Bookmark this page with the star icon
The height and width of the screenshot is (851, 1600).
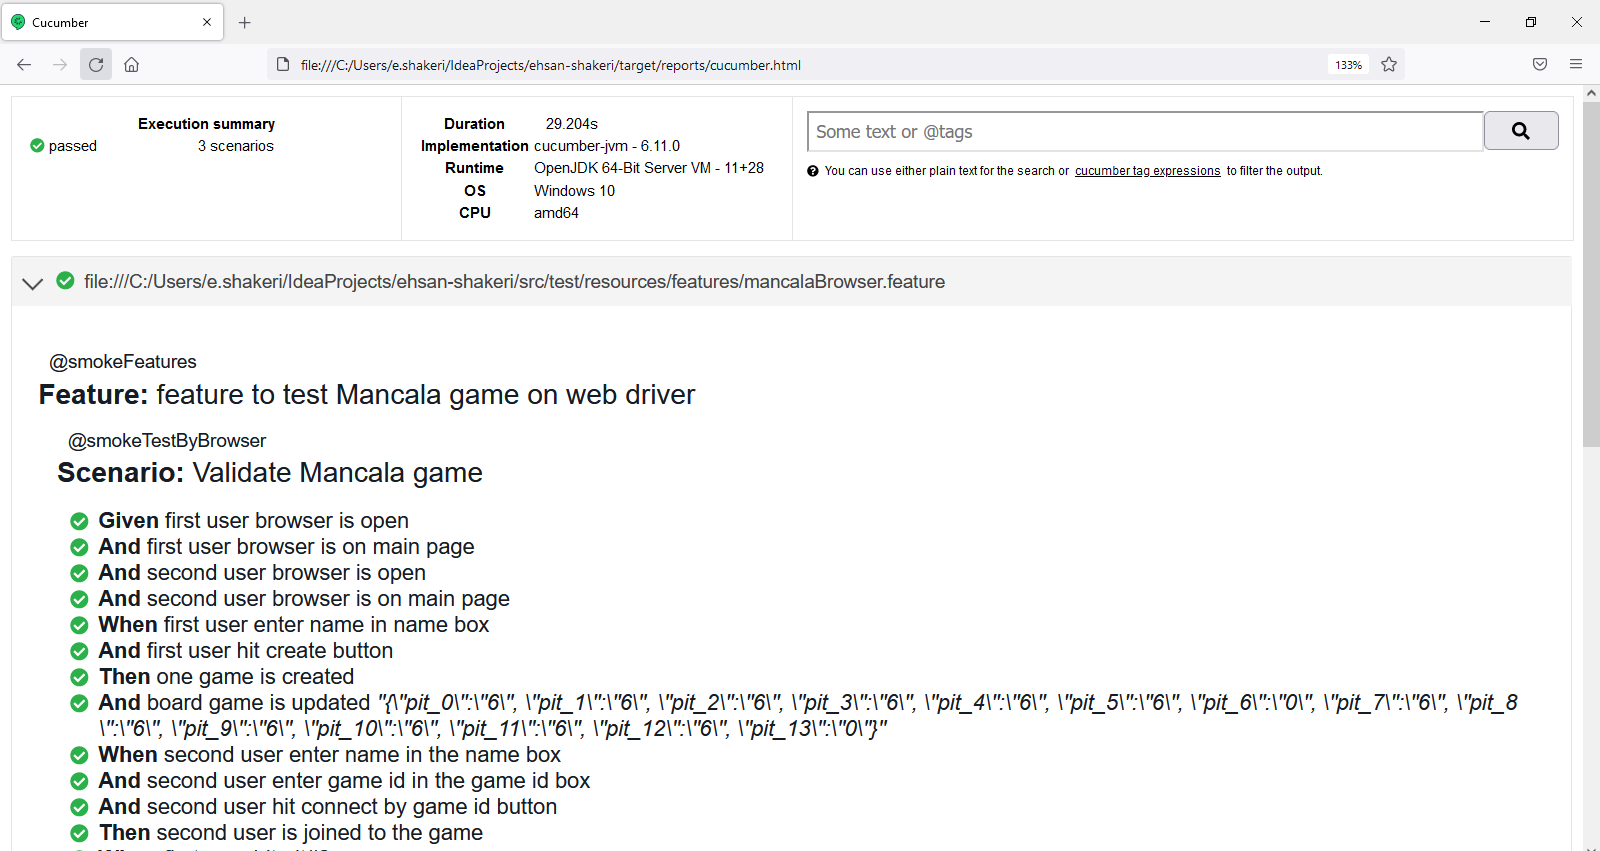1389,65
